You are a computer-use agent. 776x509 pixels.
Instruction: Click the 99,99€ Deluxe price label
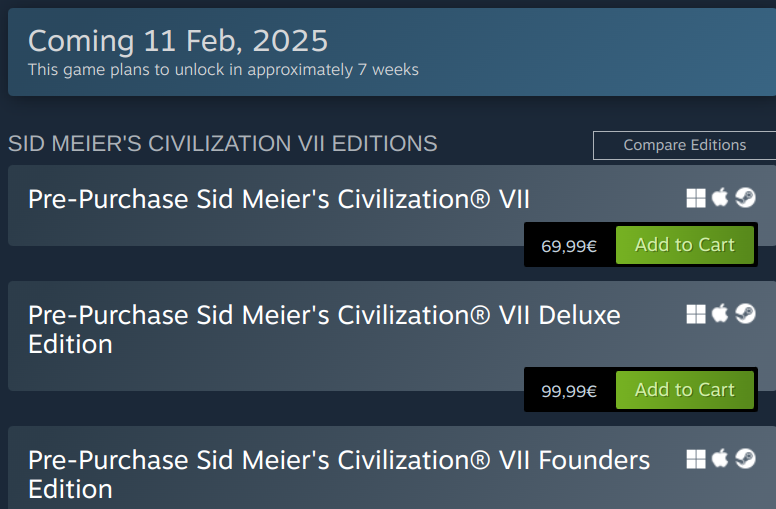pos(569,391)
